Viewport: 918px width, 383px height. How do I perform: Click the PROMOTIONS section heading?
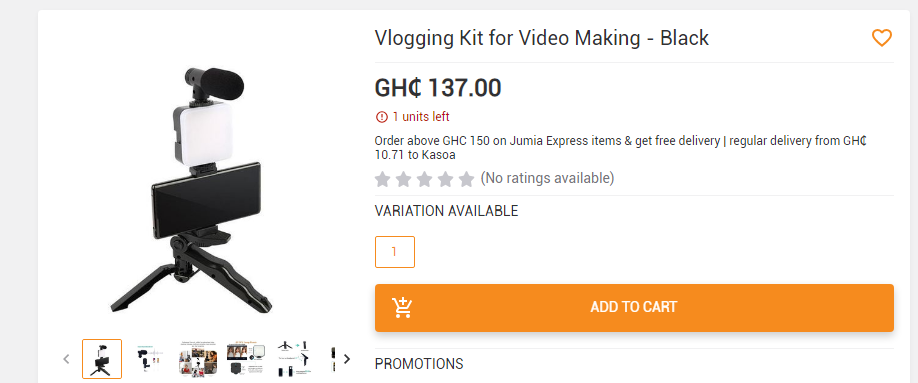419,364
